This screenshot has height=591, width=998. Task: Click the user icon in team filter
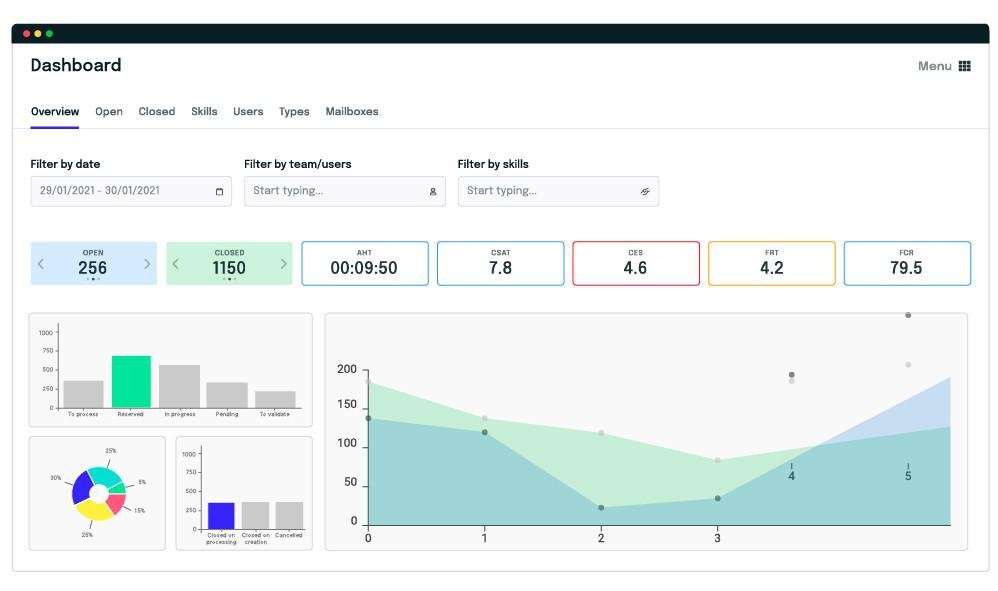click(433, 191)
